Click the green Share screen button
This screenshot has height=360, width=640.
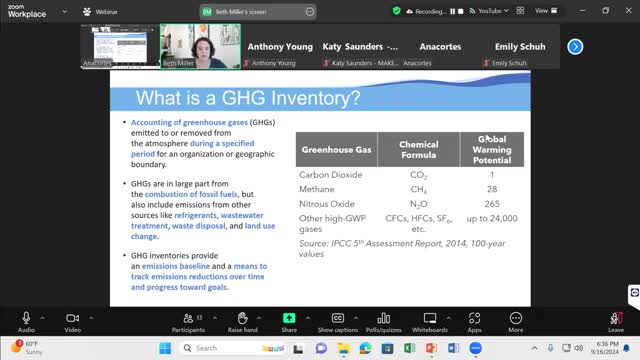click(x=289, y=318)
